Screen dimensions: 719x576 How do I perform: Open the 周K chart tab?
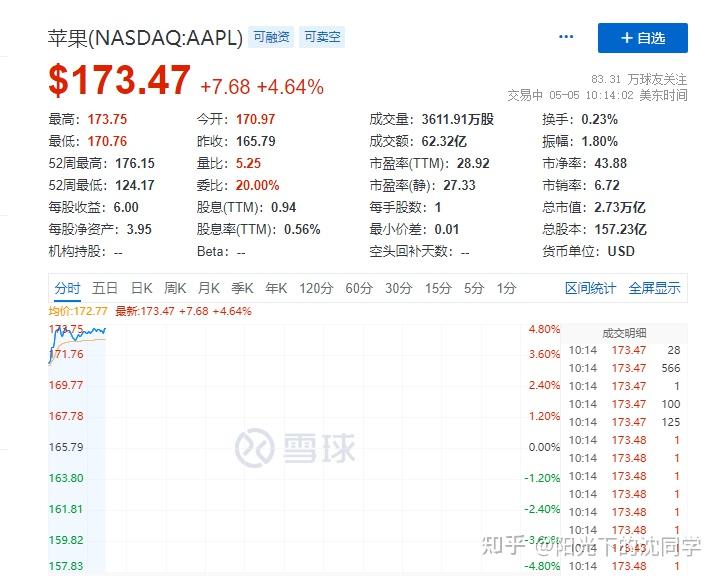click(175, 288)
